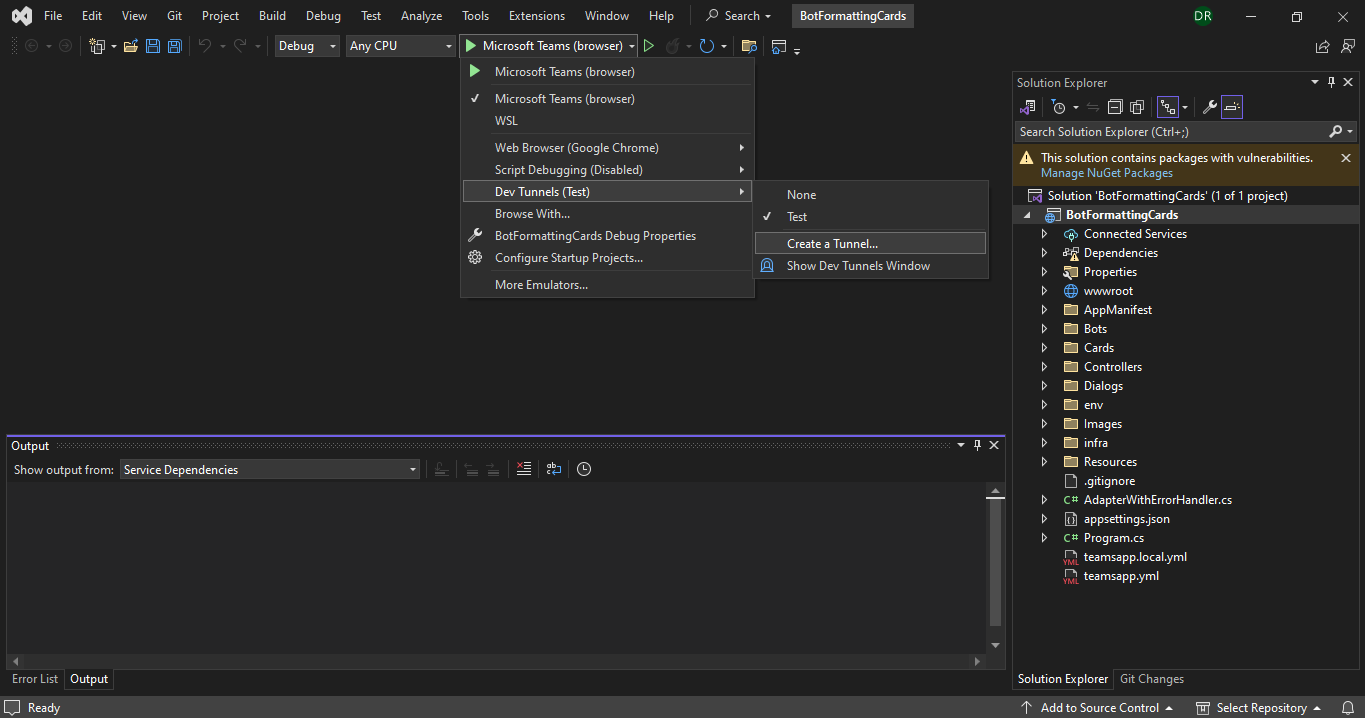Click the notifications bell in status bar

[x=1346, y=708]
